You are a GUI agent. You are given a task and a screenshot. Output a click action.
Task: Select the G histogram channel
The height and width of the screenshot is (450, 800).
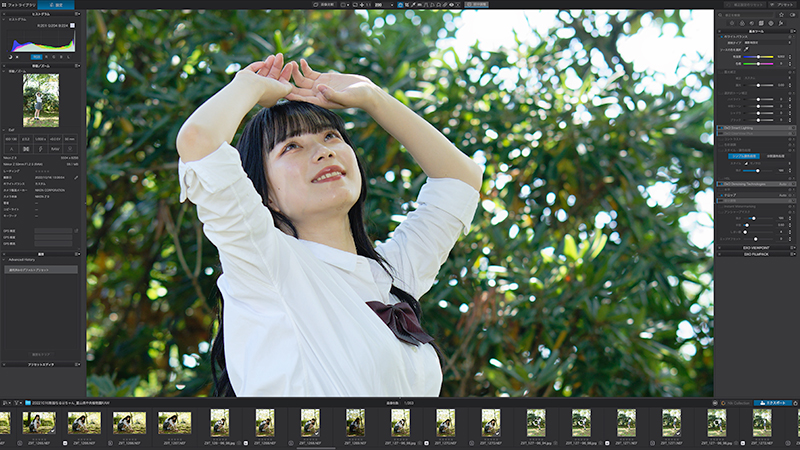54,57
